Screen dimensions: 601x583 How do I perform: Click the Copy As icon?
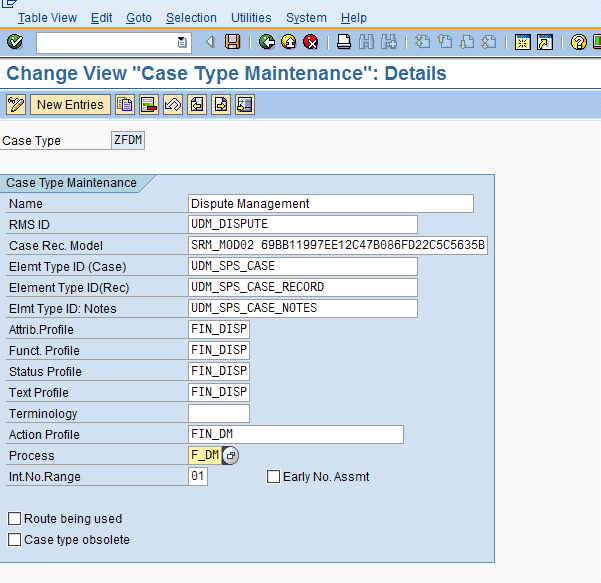[x=125, y=105]
